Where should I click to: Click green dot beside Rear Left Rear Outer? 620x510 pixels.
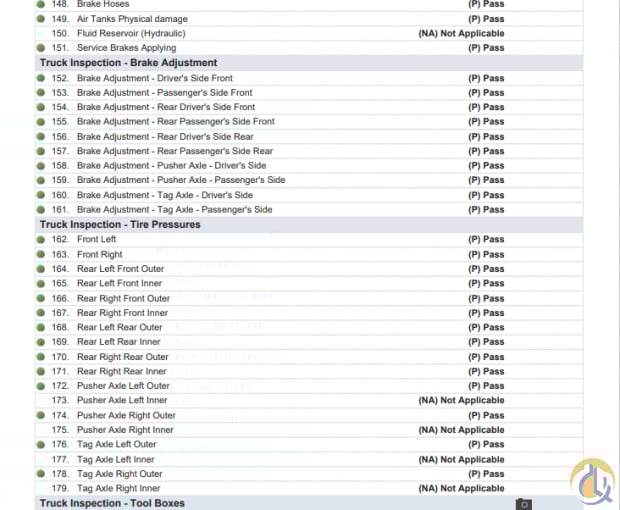tap(41, 327)
